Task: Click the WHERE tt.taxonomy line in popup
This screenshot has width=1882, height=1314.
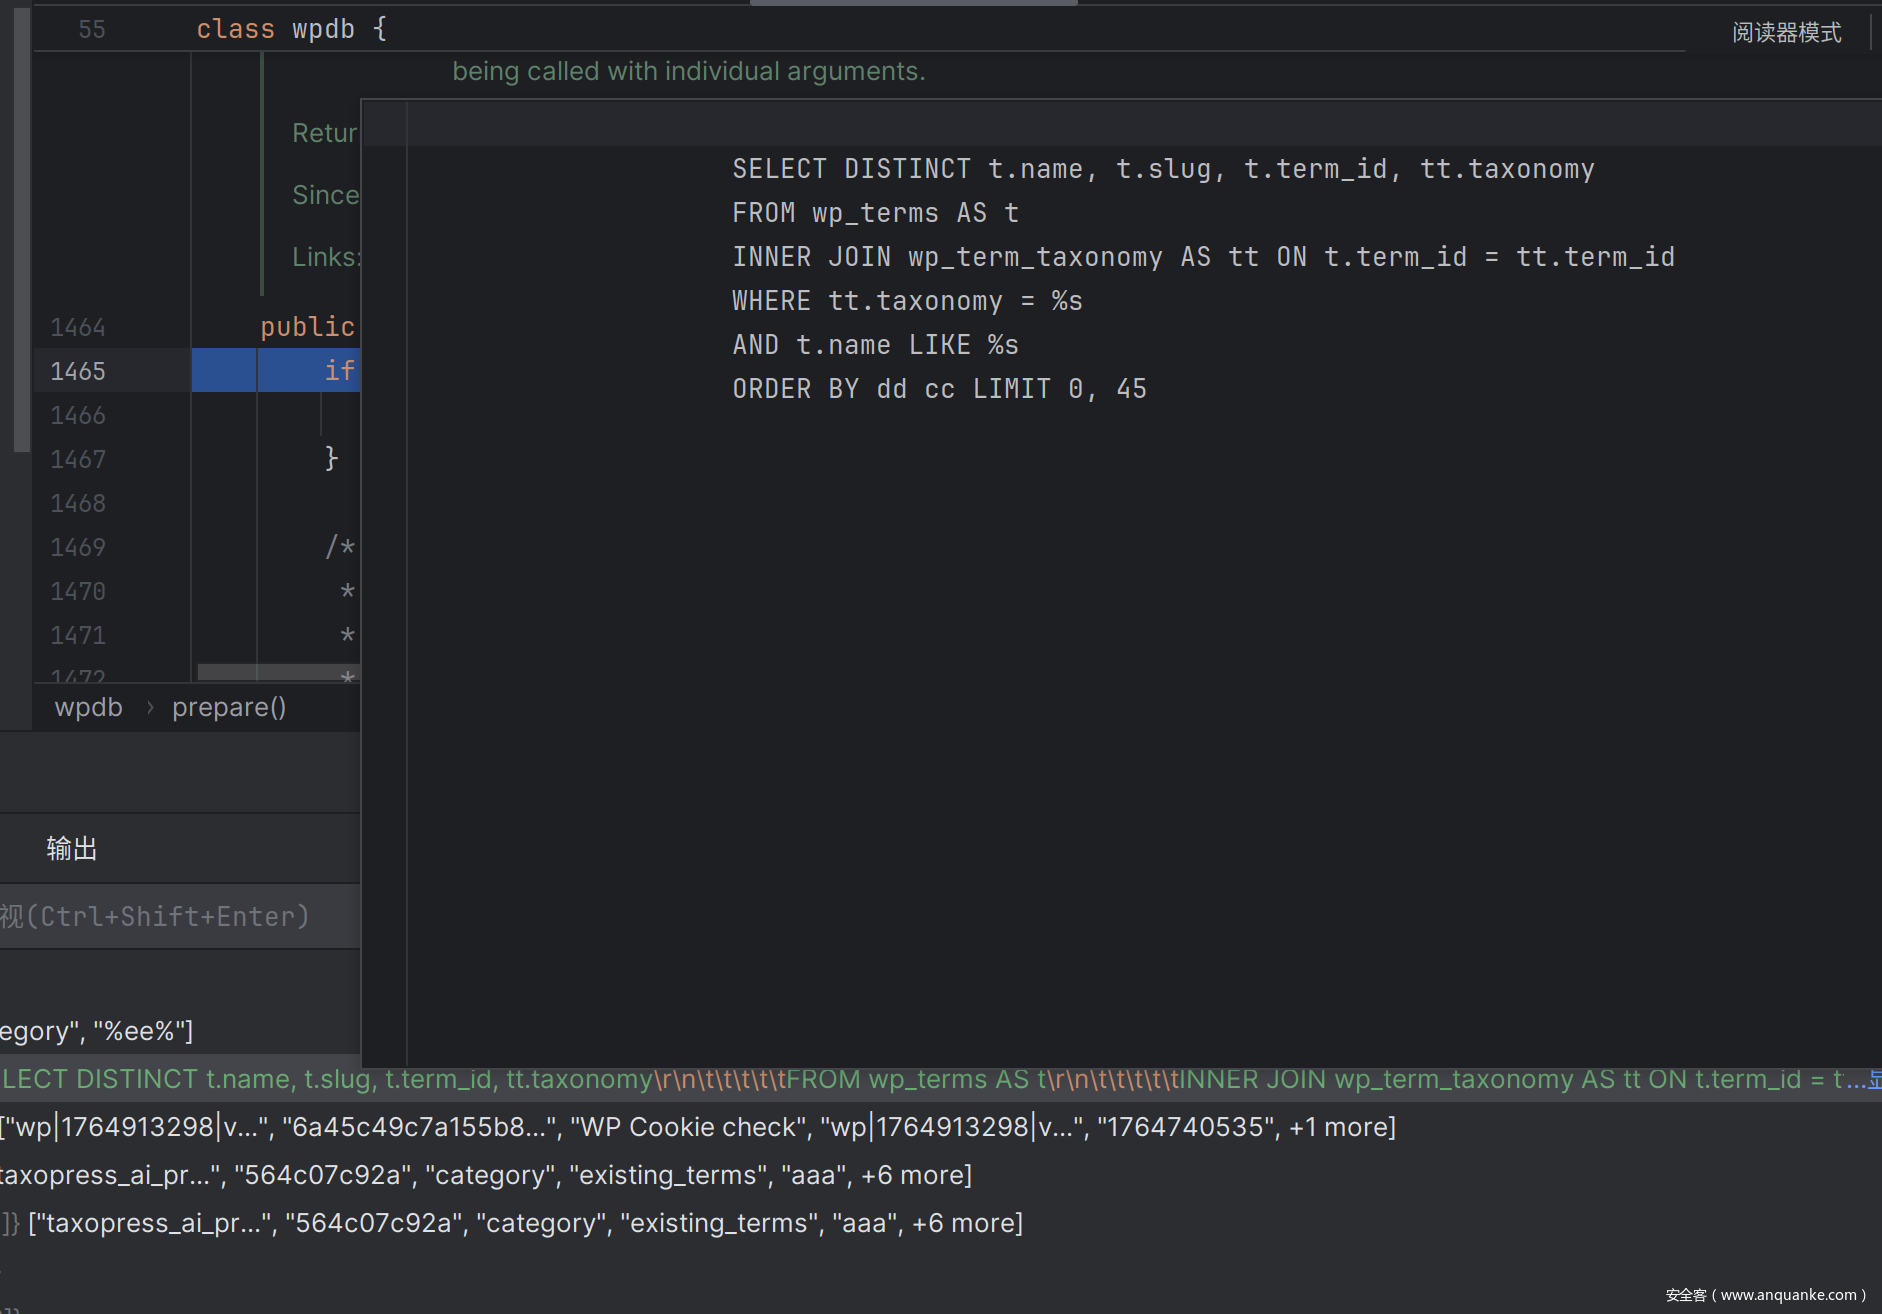Action: point(906,301)
